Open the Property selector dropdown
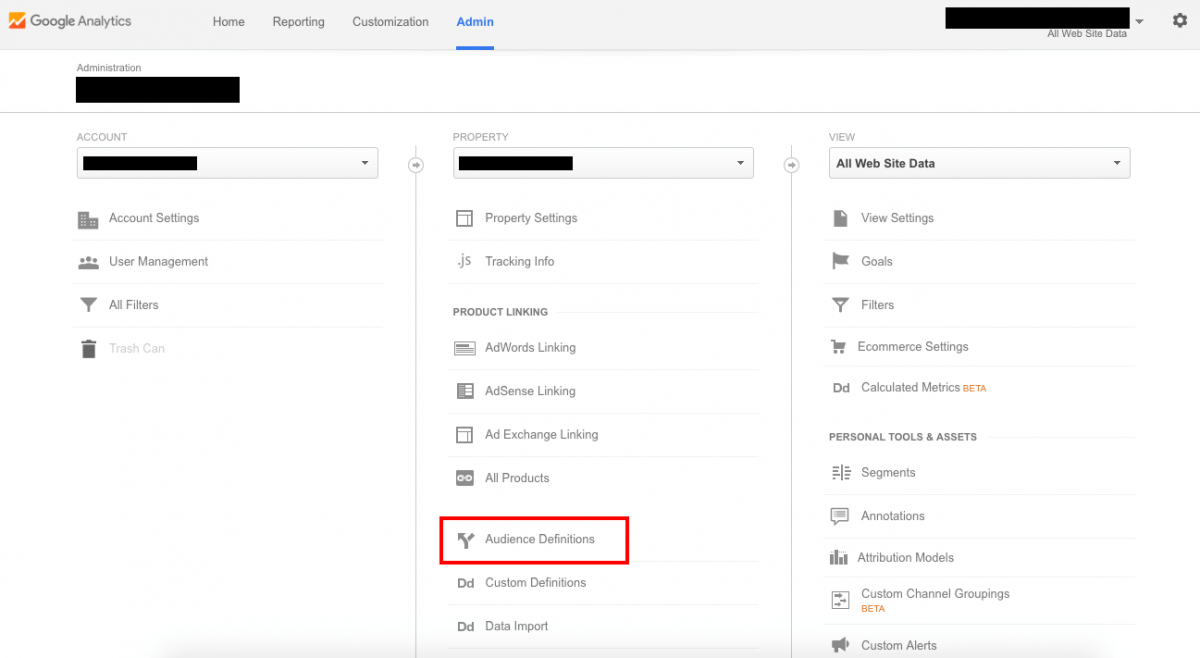Viewport: 1200px width, 658px height. point(603,163)
